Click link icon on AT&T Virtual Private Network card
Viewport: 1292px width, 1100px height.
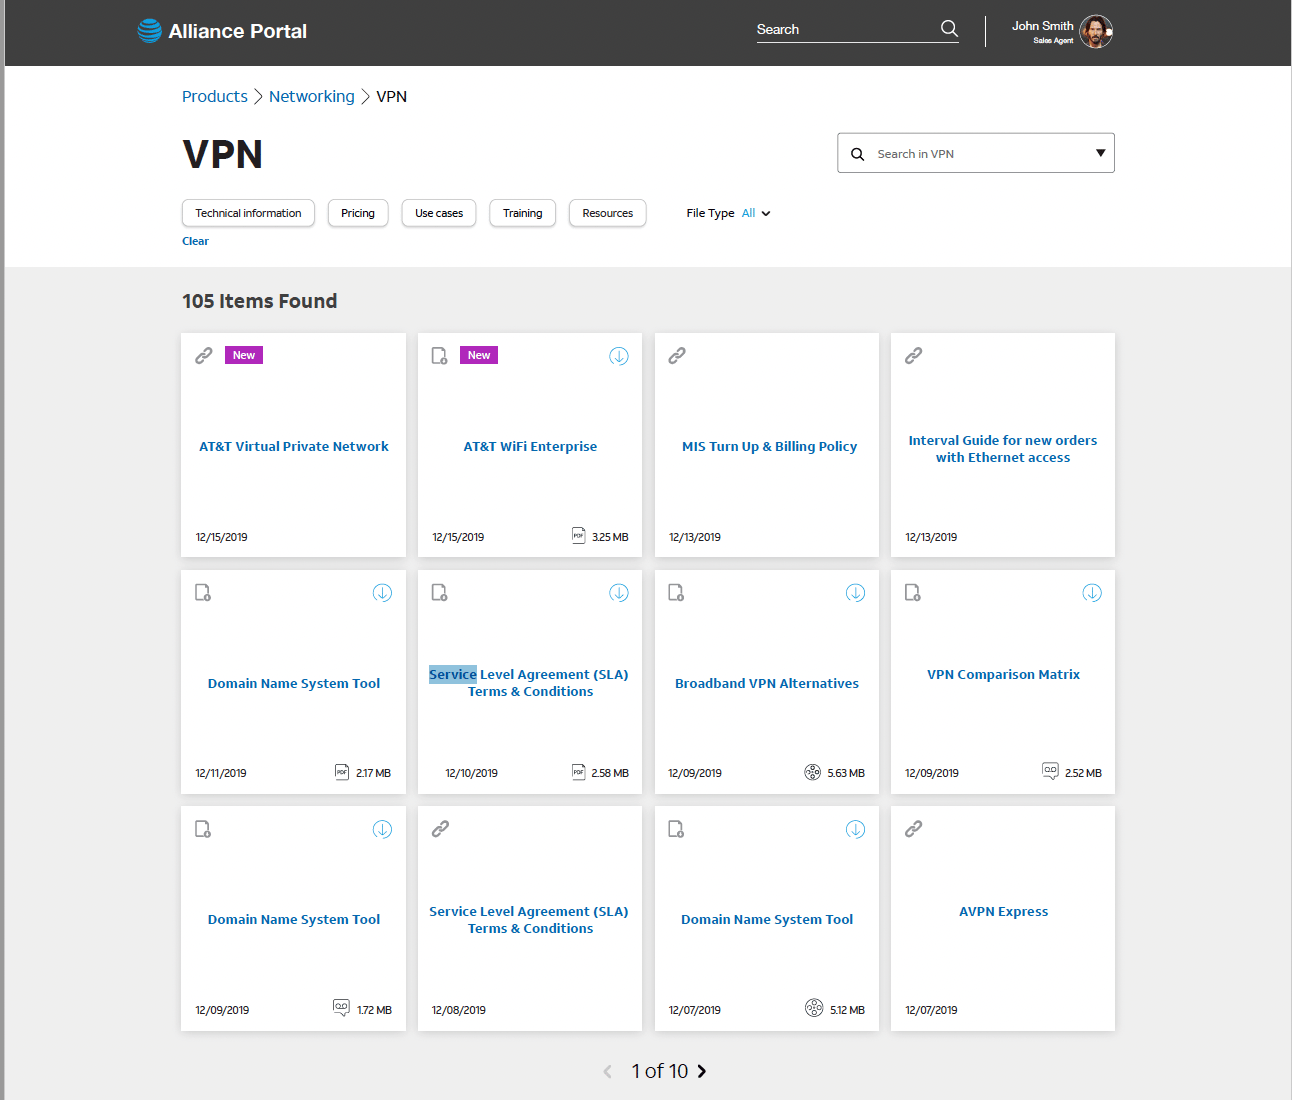click(x=204, y=355)
